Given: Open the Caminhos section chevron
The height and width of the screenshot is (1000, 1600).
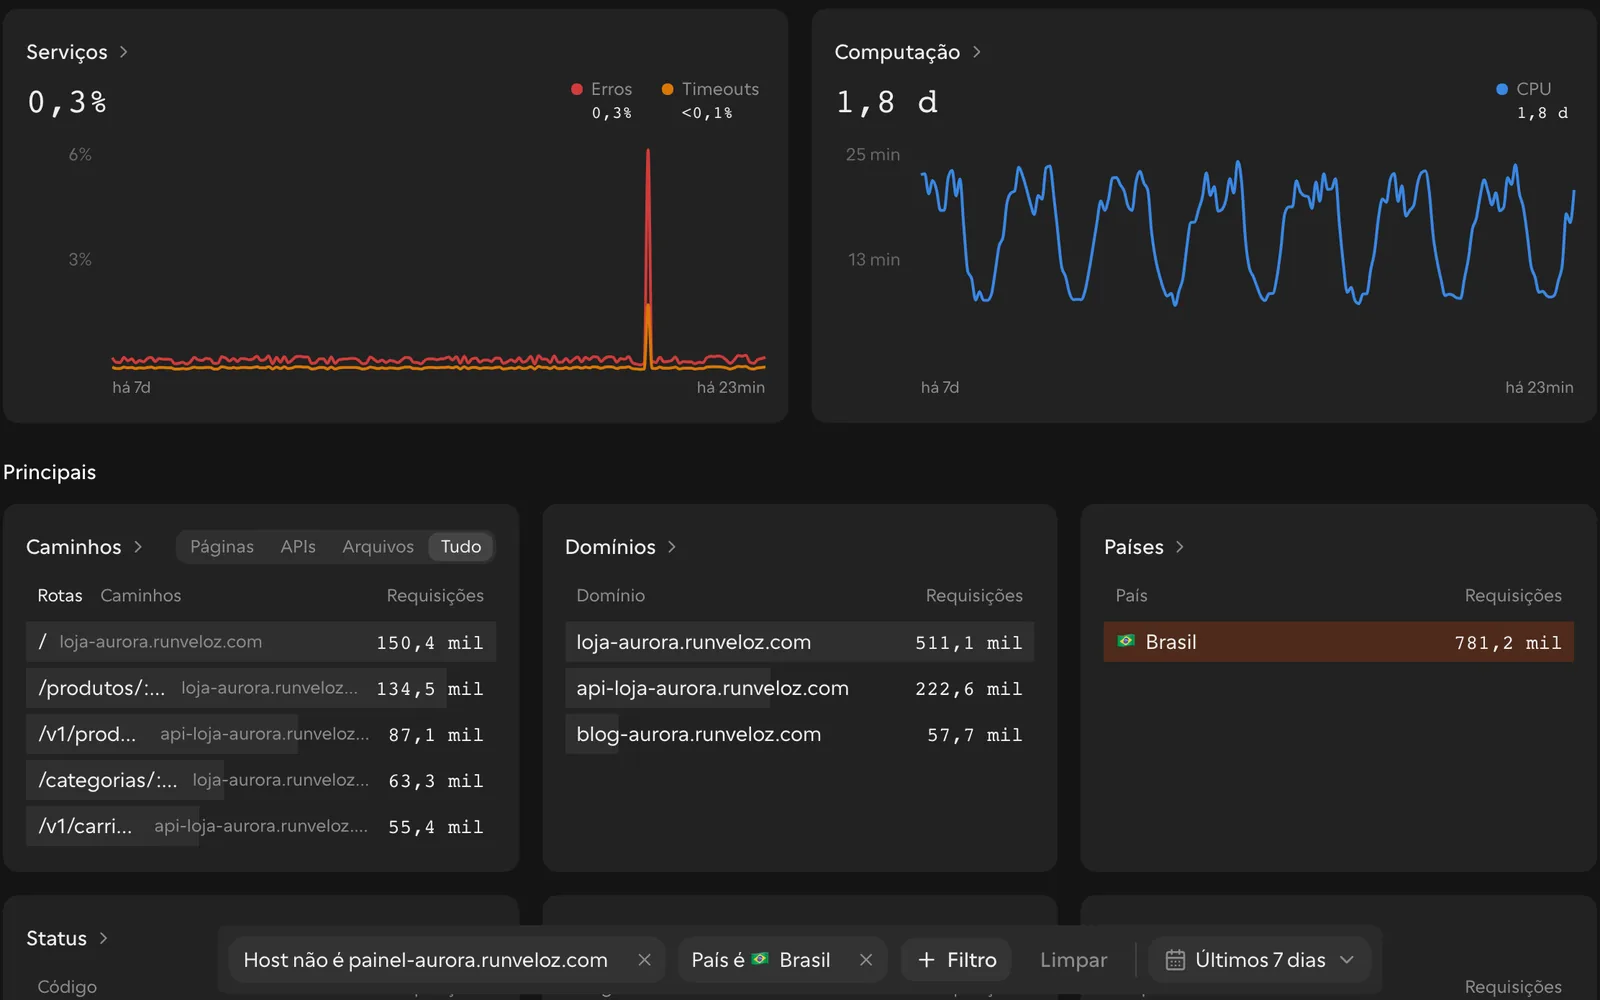Looking at the screenshot, I should coord(138,547).
